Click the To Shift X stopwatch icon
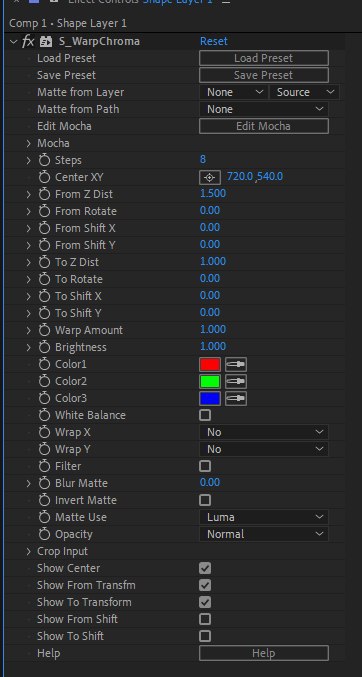 44,296
